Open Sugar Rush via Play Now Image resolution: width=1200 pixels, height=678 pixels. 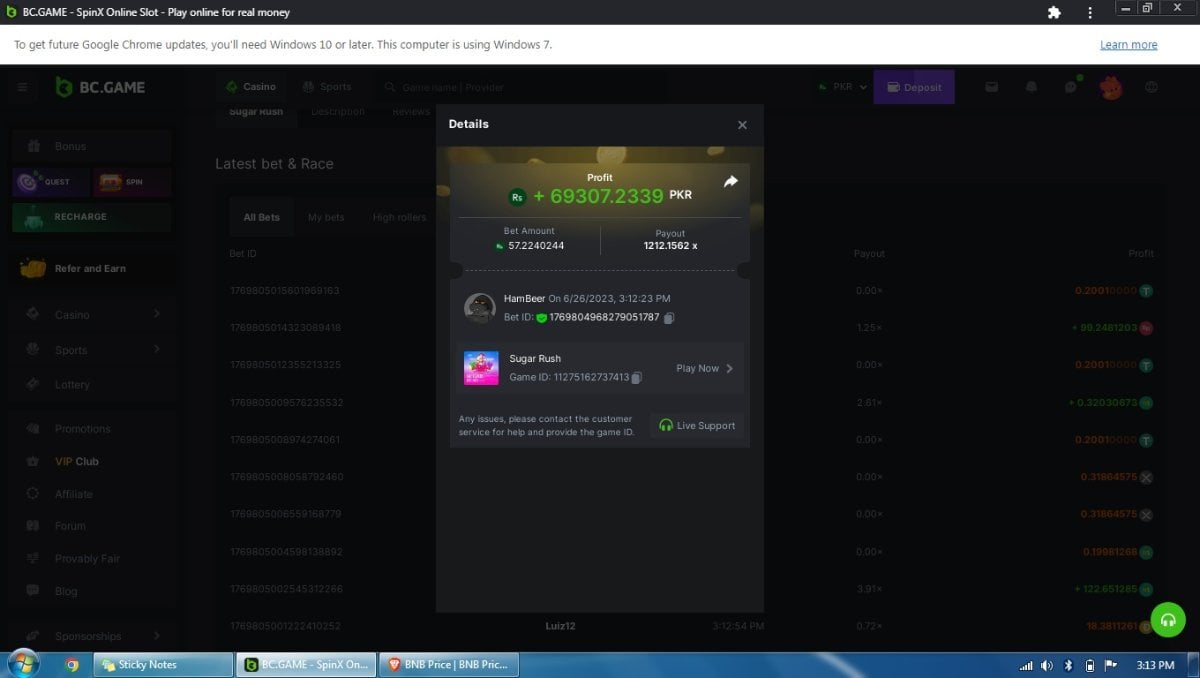(x=704, y=368)
